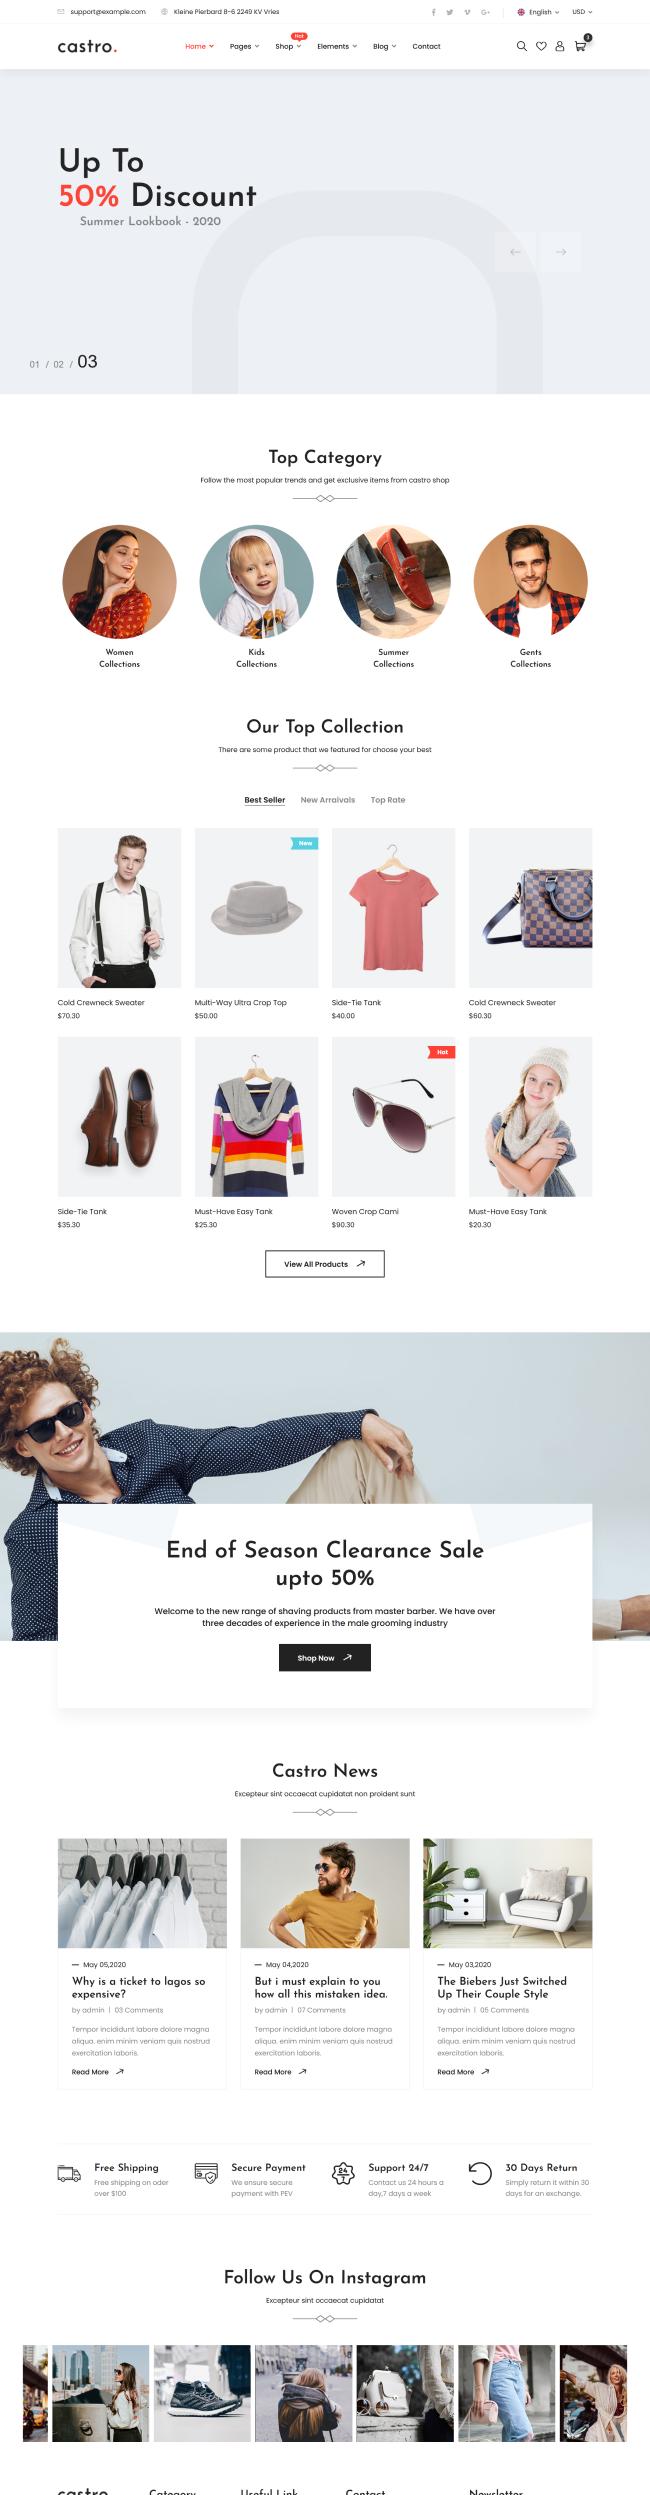This screenshot has width=650, height=2495.
Task: Open the search icon in header
Action: point(521,46)
